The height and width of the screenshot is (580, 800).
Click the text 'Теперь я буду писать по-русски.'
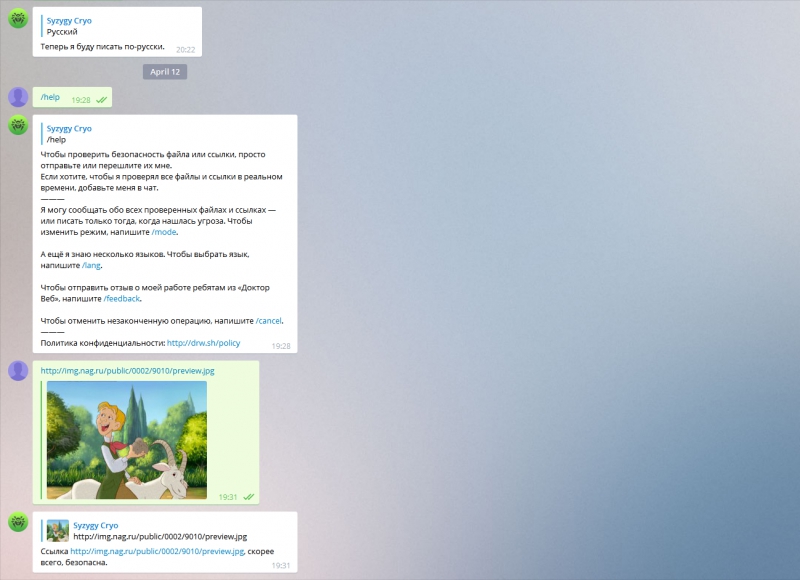[103, 47]
